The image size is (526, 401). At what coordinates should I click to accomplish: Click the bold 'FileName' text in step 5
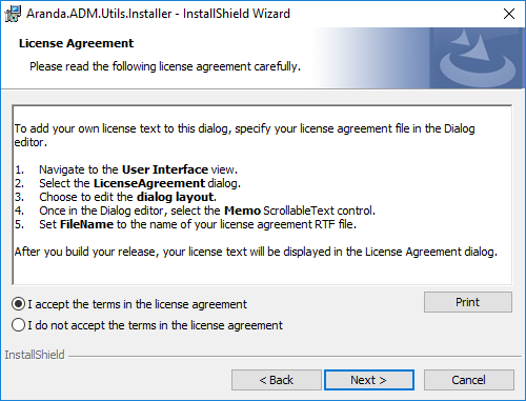point(87,224)
